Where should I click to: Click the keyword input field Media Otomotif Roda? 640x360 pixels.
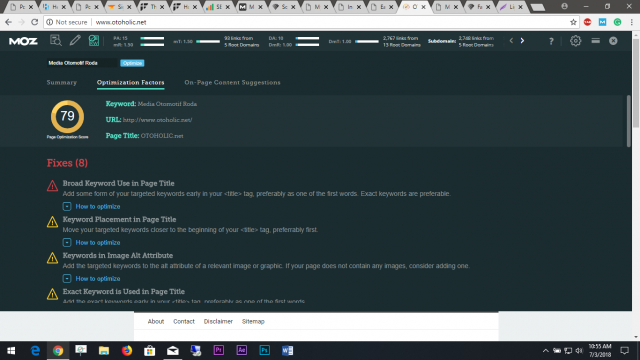(x=82, y=63)
